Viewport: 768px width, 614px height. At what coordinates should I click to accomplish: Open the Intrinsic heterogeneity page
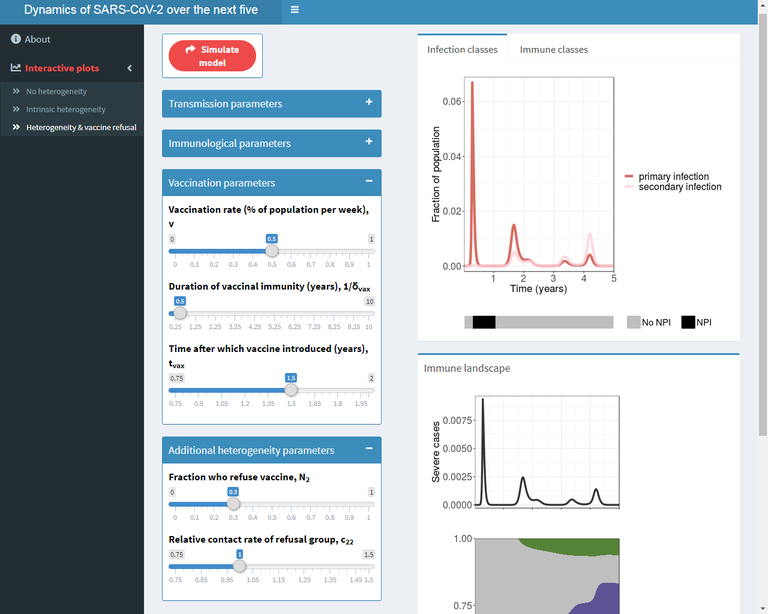tap(65, 109)
